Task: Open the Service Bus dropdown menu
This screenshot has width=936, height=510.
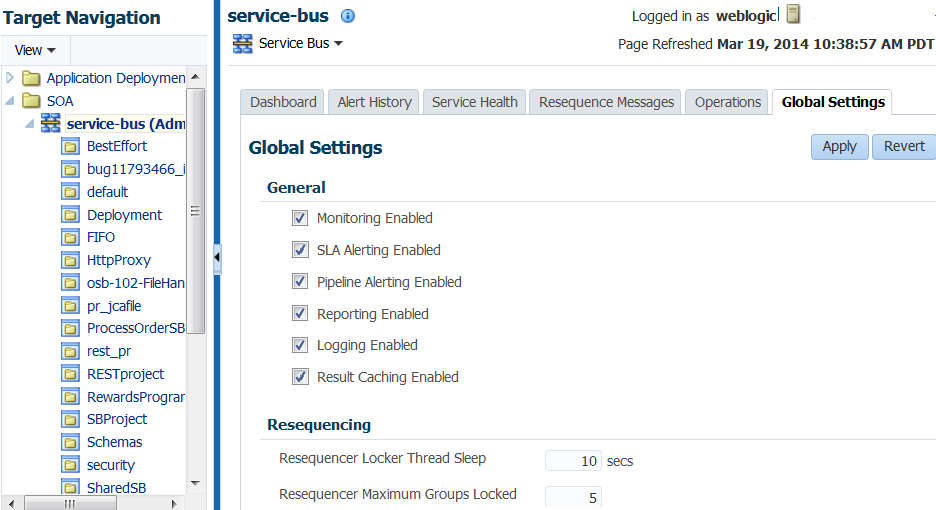Action: (301, 44)
